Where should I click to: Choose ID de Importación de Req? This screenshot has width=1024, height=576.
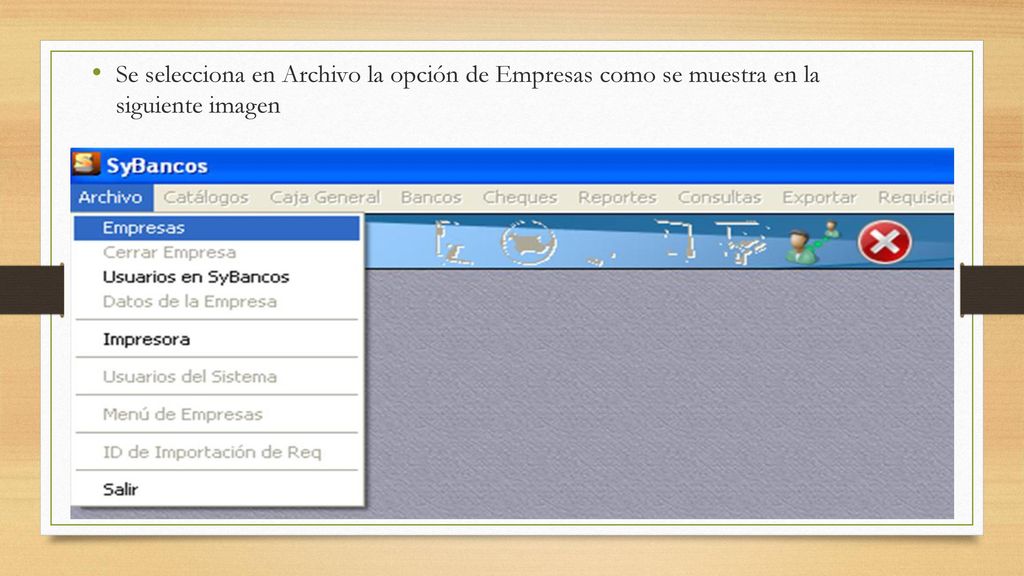[217, 452]
